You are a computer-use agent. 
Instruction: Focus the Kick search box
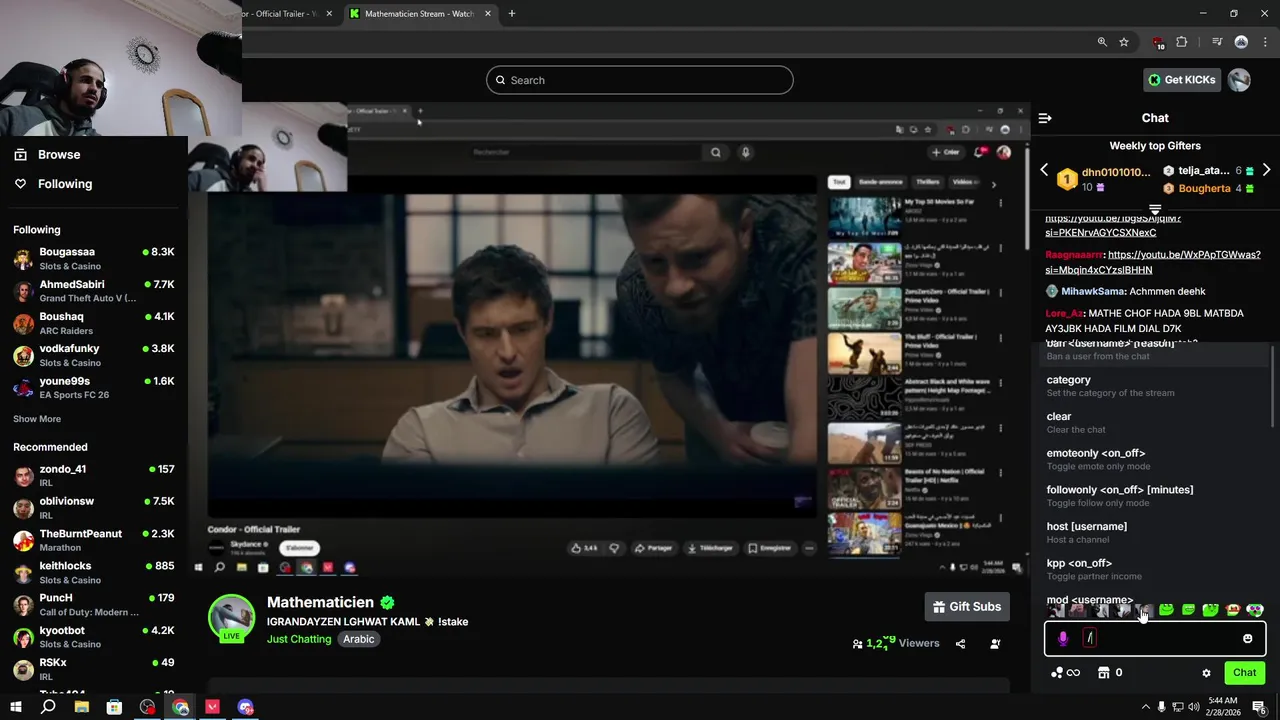coord(640,80)
